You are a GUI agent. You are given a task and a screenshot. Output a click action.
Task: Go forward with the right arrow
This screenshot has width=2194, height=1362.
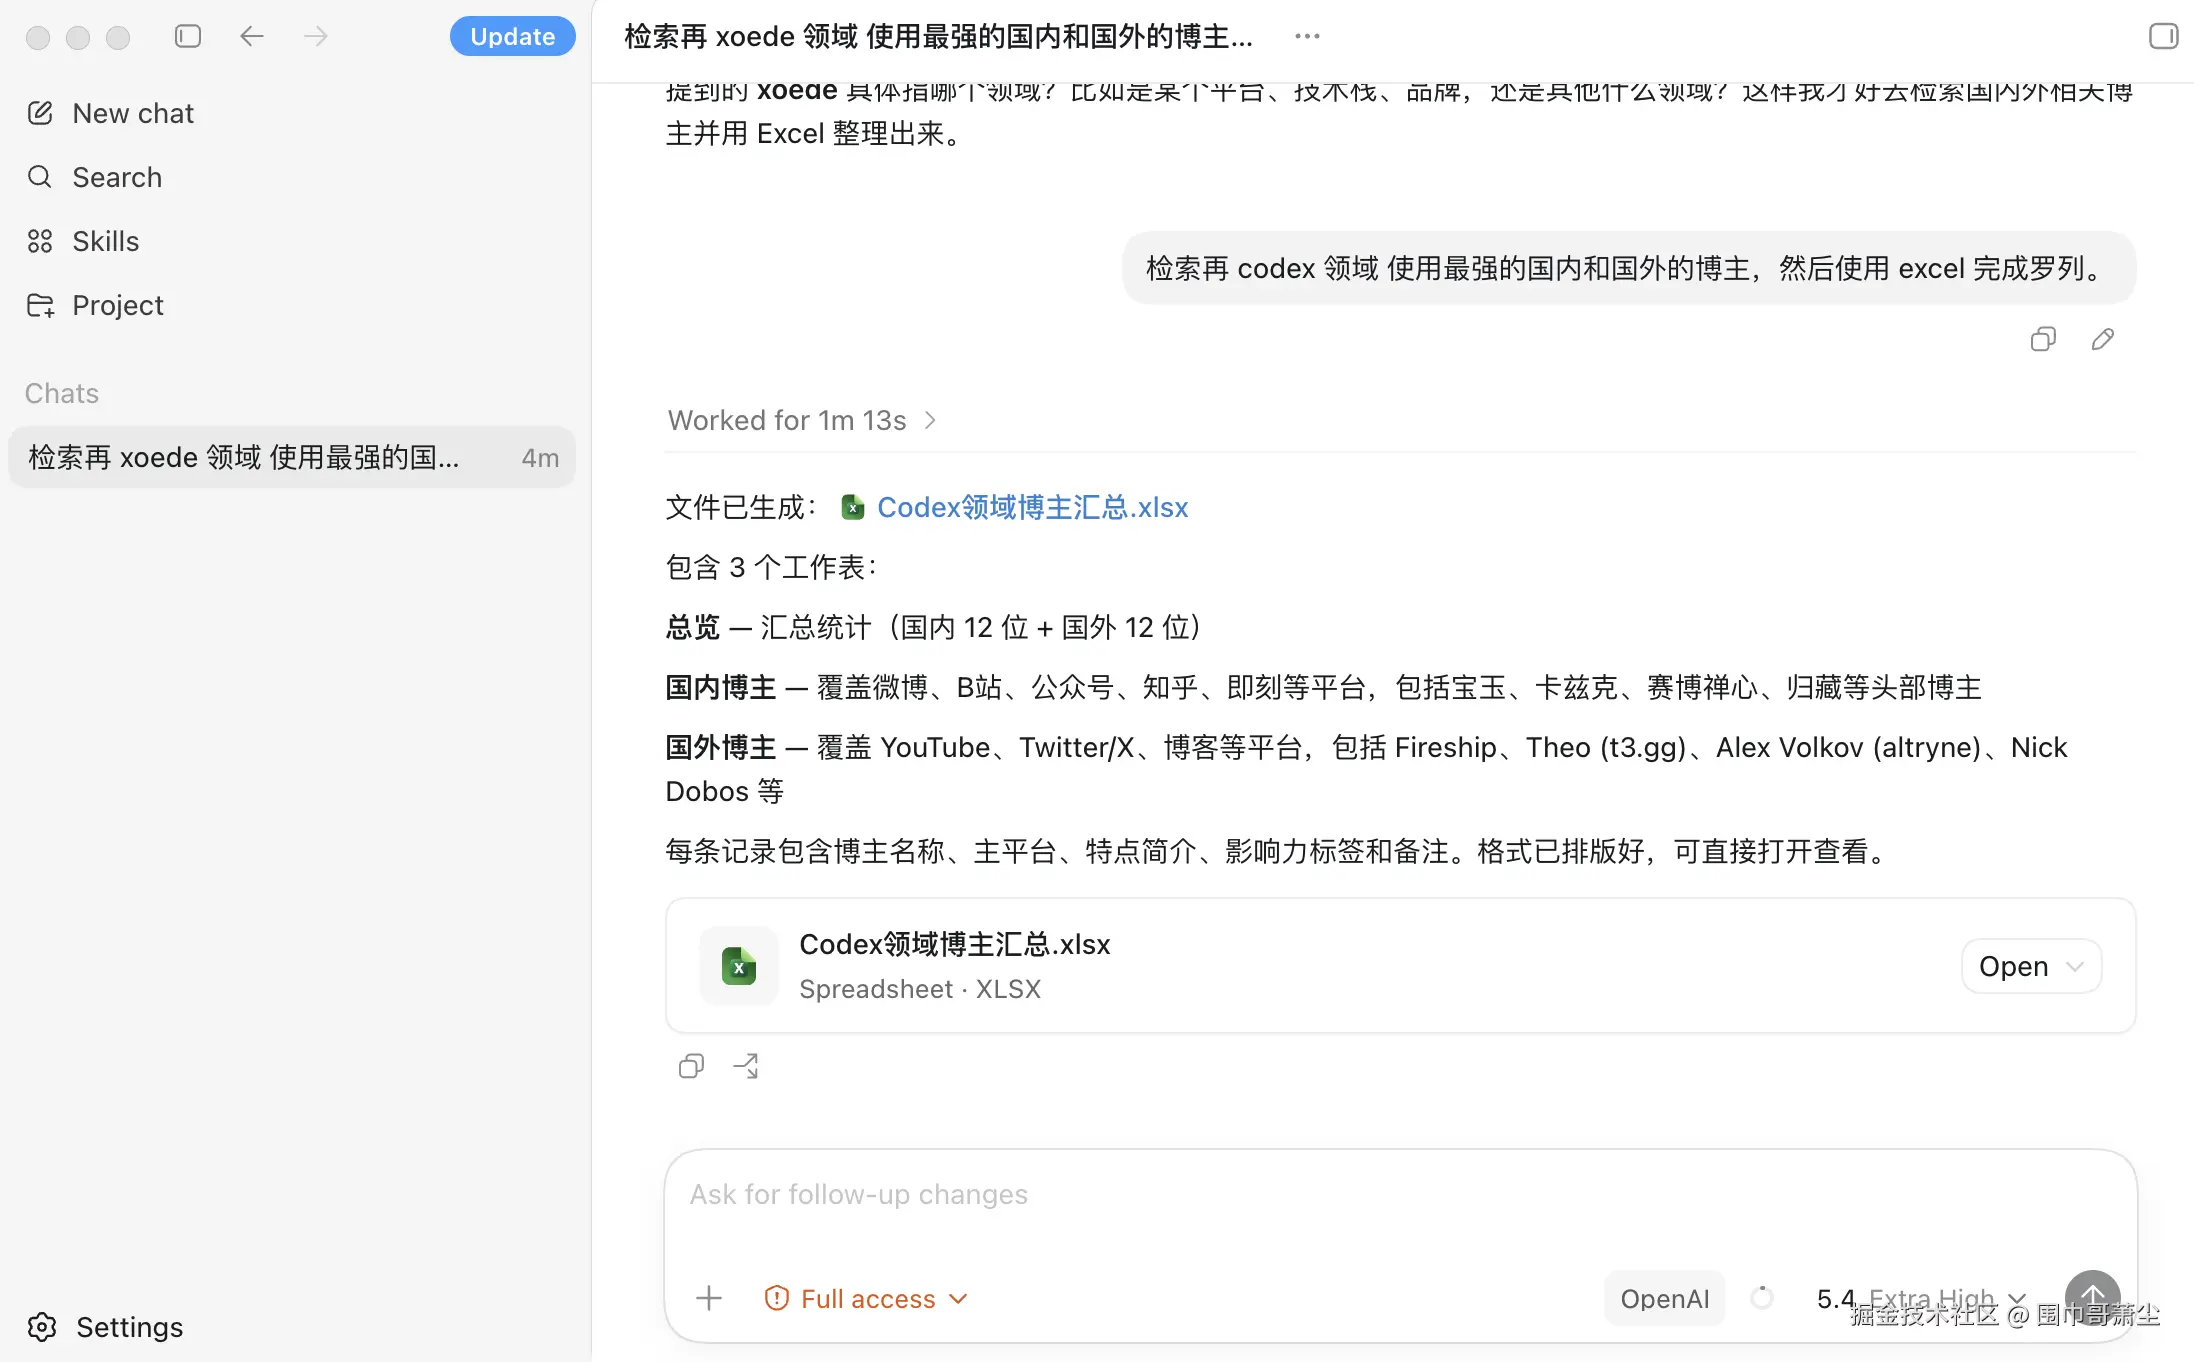point(316,36)
